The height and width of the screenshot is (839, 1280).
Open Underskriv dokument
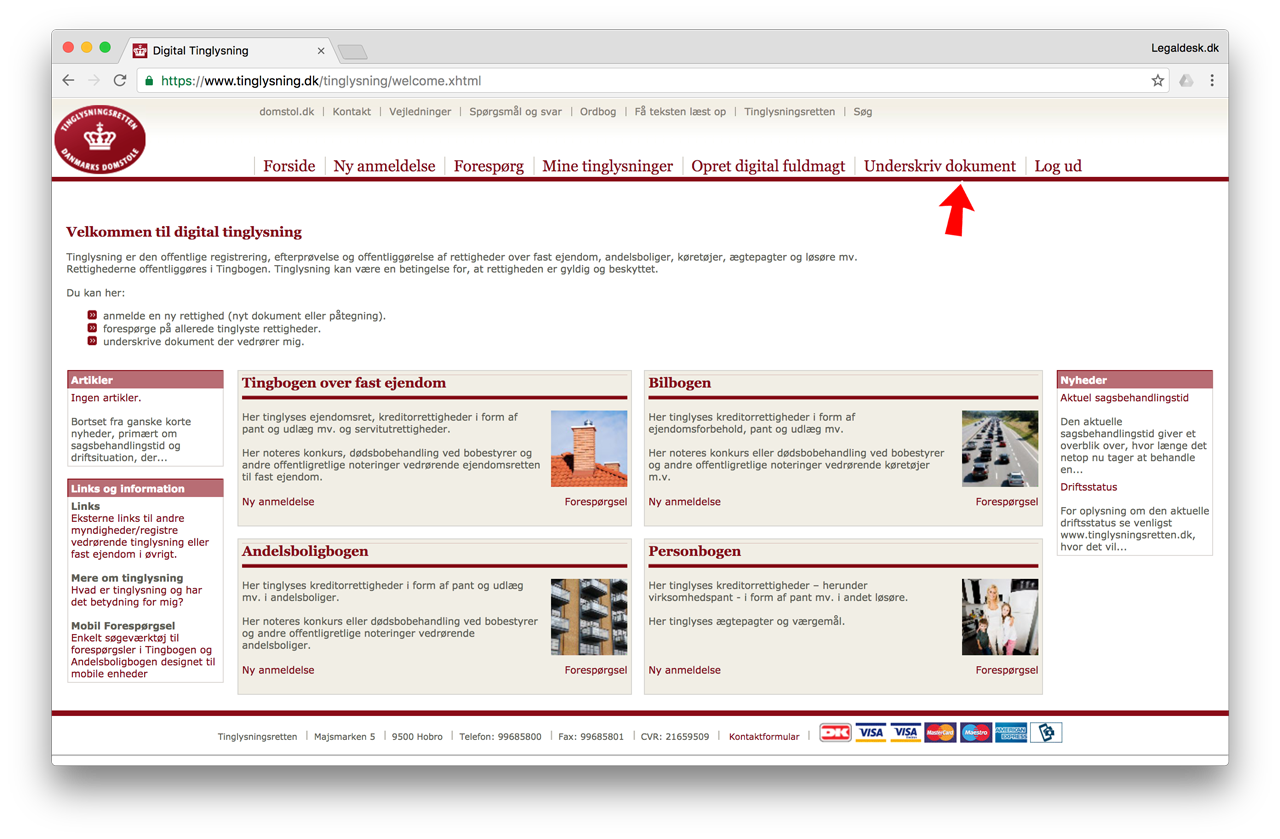[940, 166]
